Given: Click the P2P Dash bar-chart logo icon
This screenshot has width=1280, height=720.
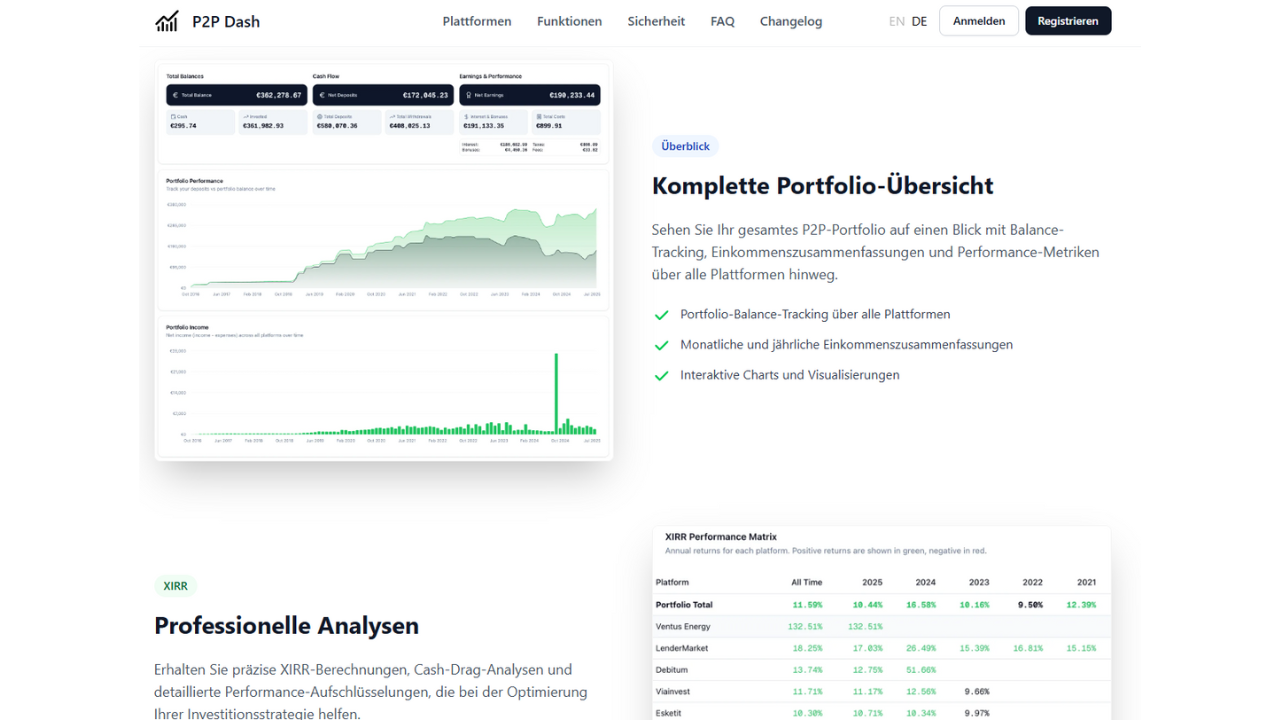Looking at the screenshot, I should click(166, 20).
